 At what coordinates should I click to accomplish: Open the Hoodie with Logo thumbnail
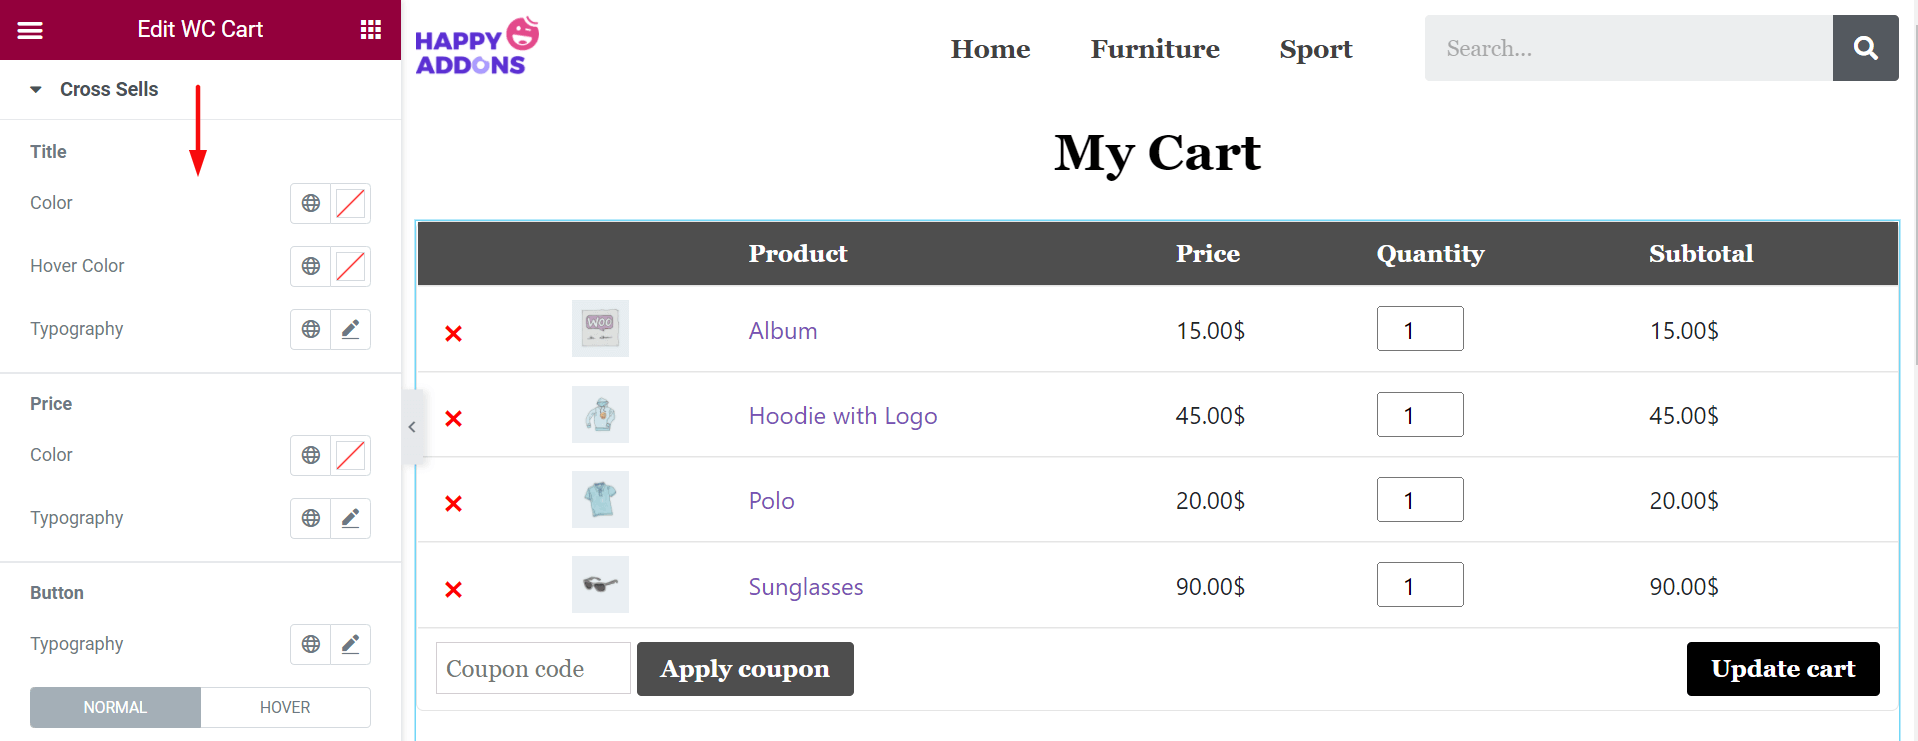pyautogui.click(x=600, y=414)
